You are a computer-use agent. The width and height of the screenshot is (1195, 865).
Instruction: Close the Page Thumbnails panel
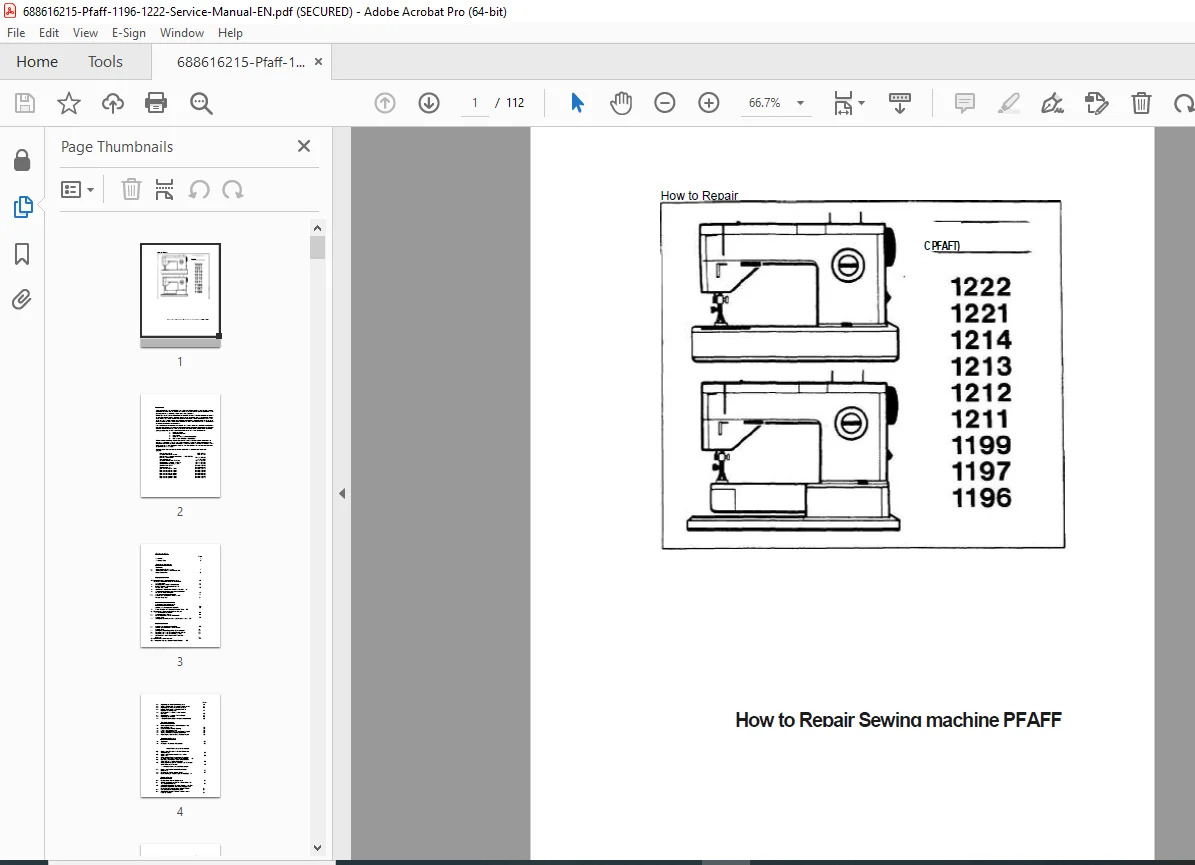coord(304,146)
